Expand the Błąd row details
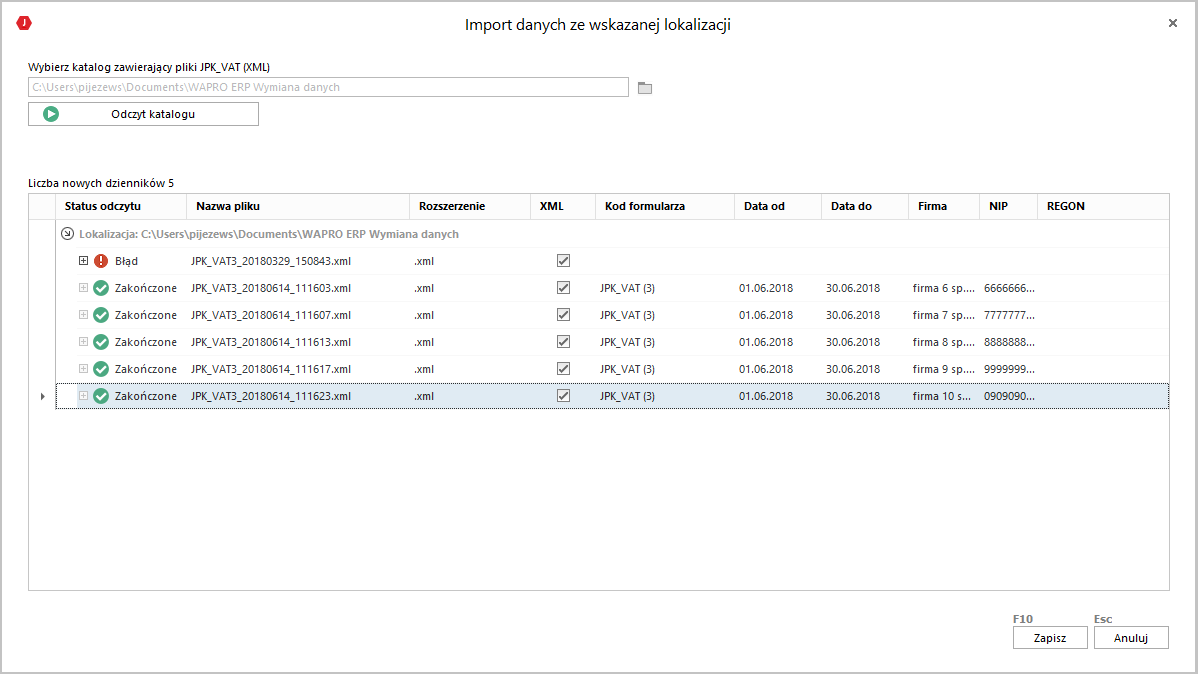The image size is (1198, 674). click(x=84, y=261)
